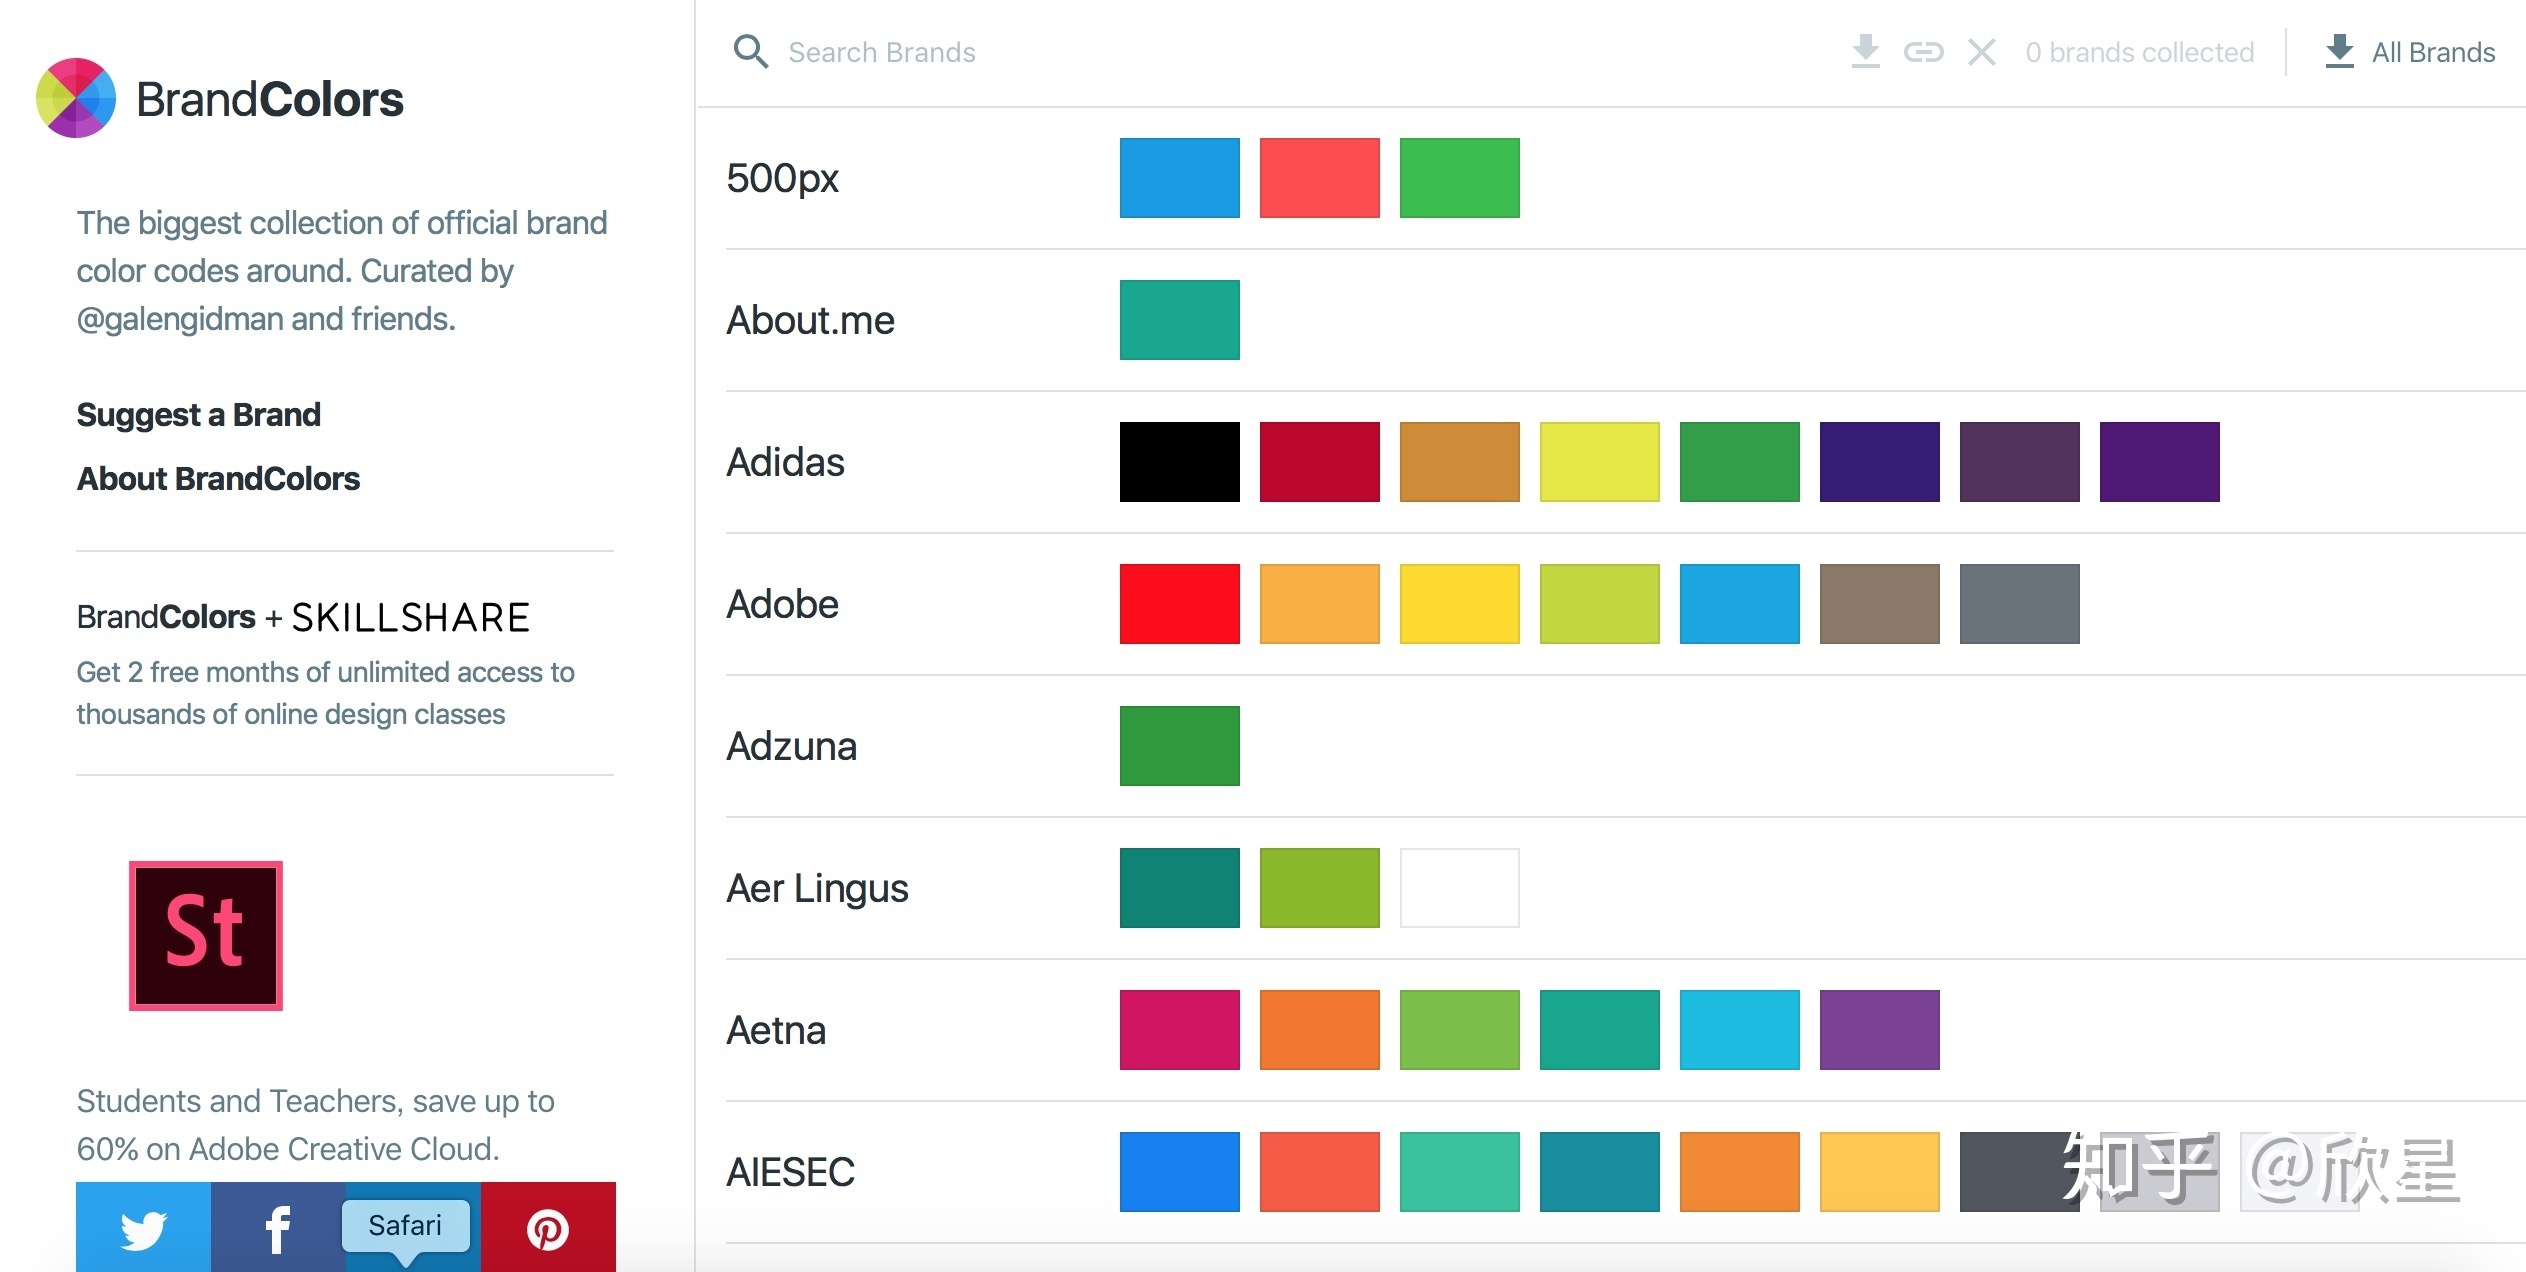The image size is (2526, 1272).
Task: Open About BrandColors link
Action: (x=218, y=478)
